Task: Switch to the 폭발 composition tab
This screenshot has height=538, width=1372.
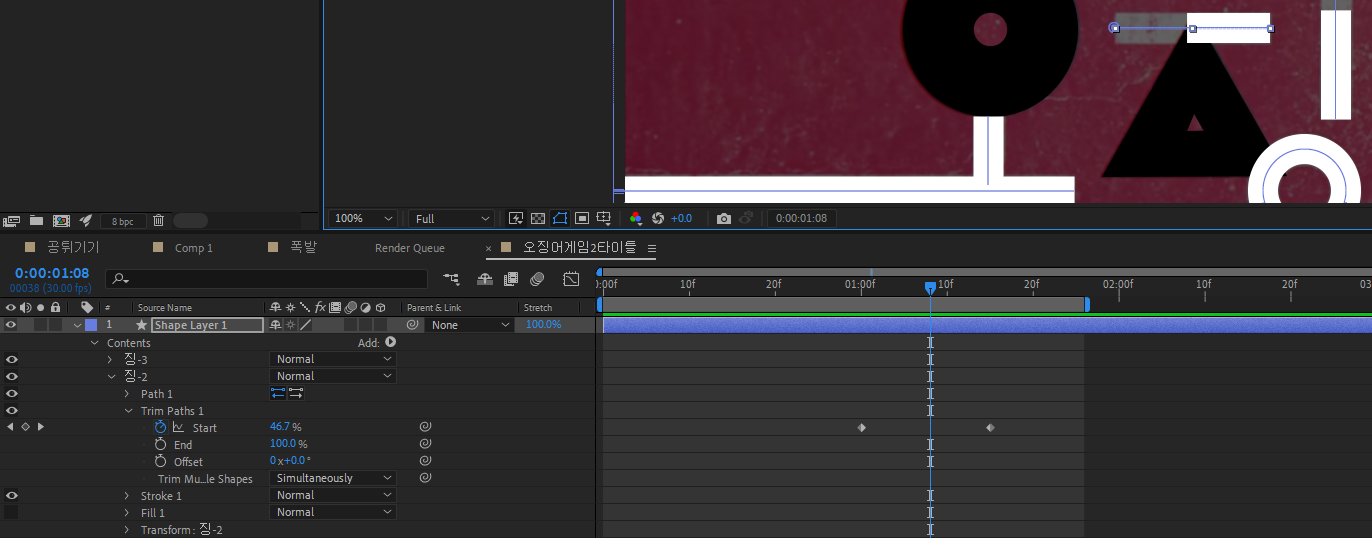Action: click(x=303, y=247)
